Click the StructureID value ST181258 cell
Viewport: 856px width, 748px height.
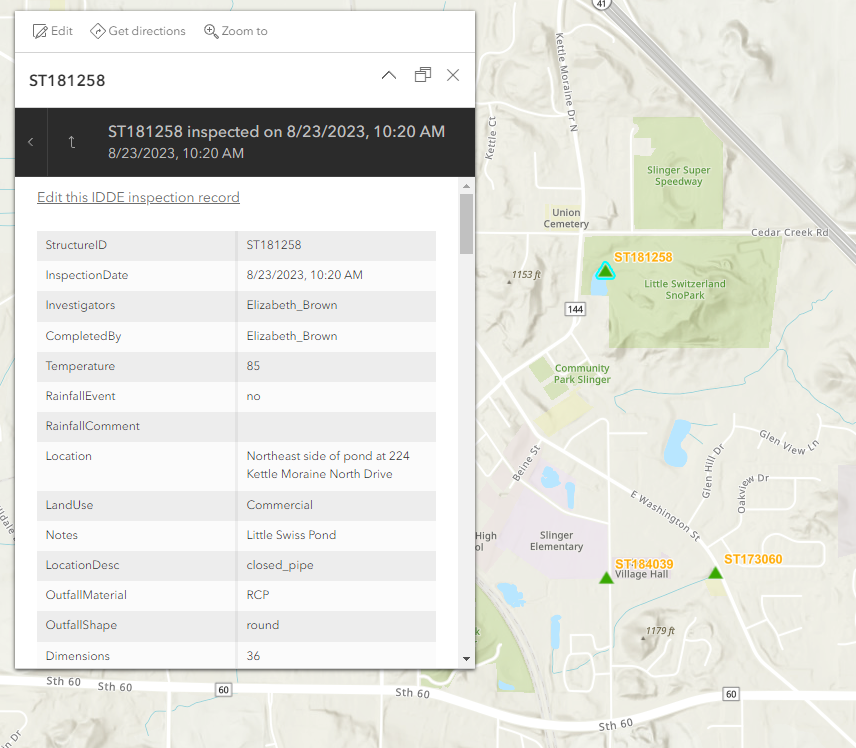pos(336,245)
